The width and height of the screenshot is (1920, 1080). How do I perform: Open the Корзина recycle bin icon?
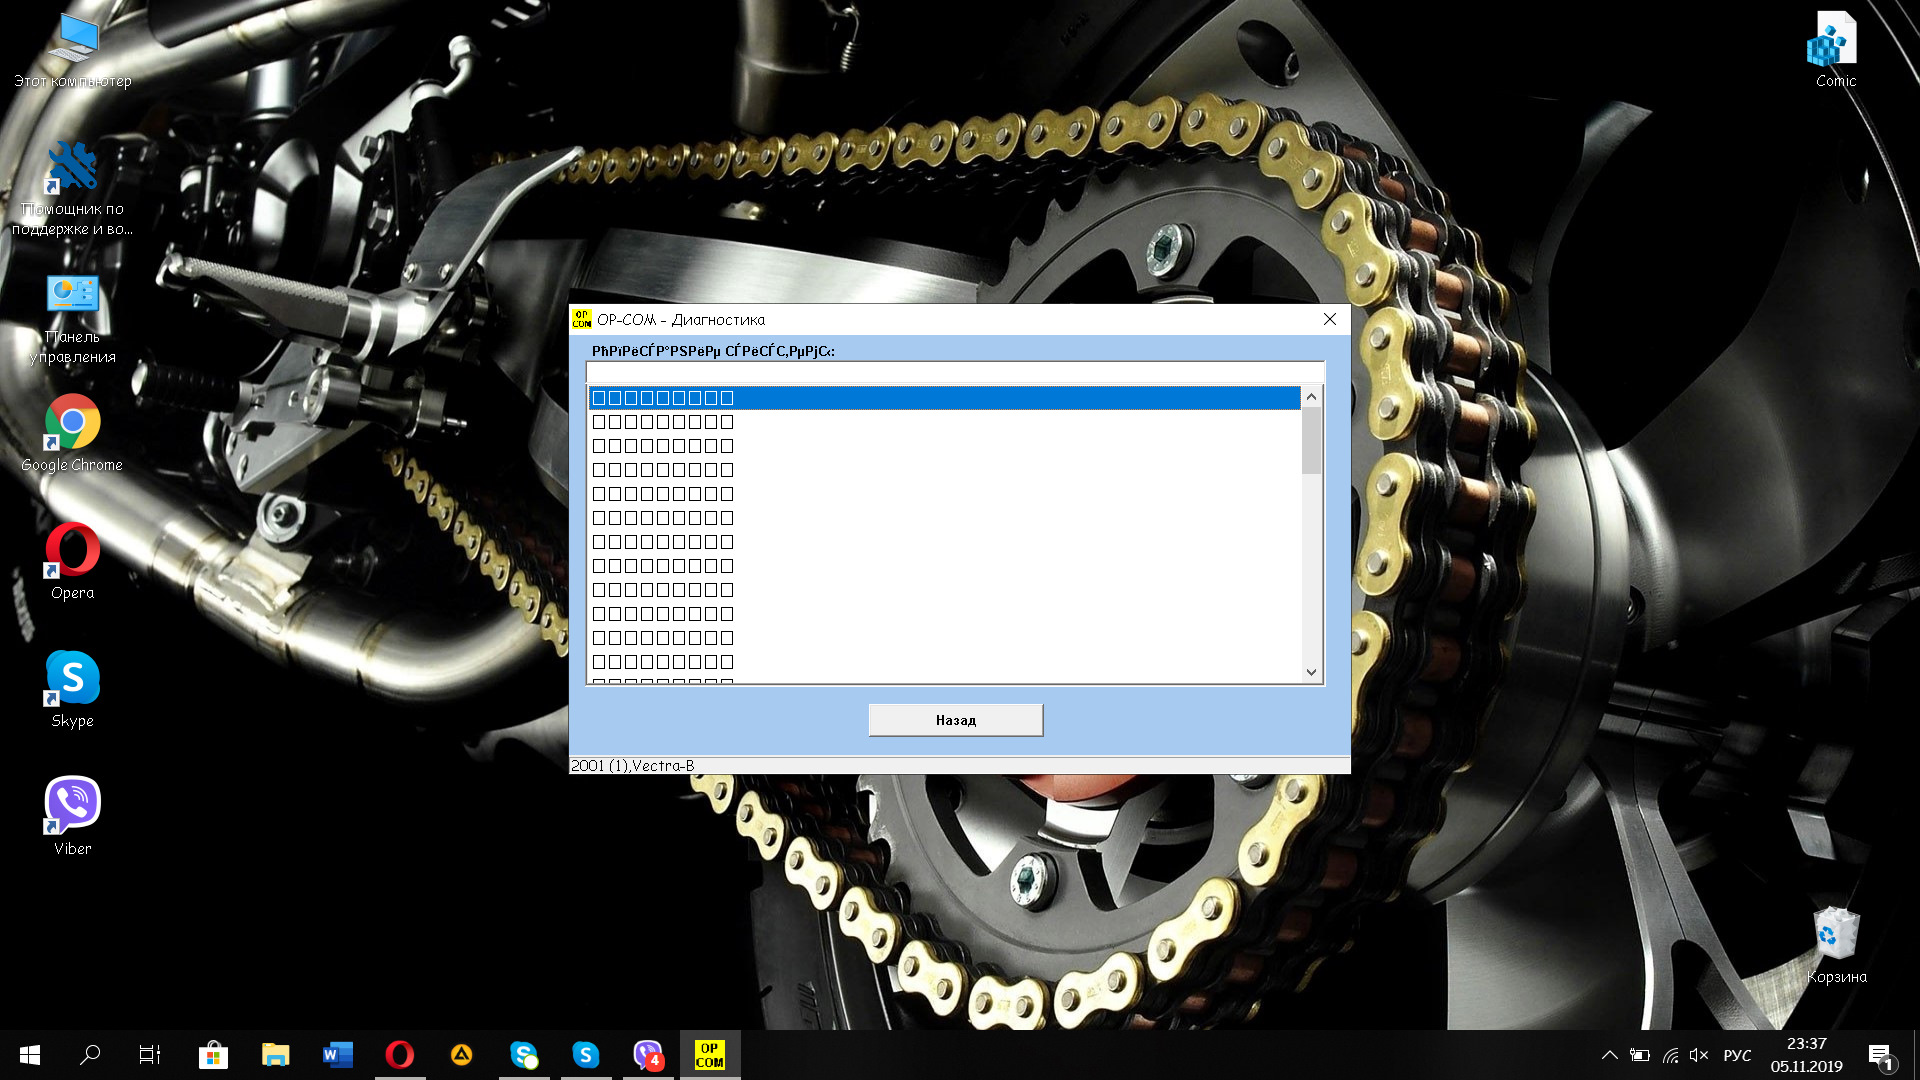pyautogui.click(x=1836, y=935)
